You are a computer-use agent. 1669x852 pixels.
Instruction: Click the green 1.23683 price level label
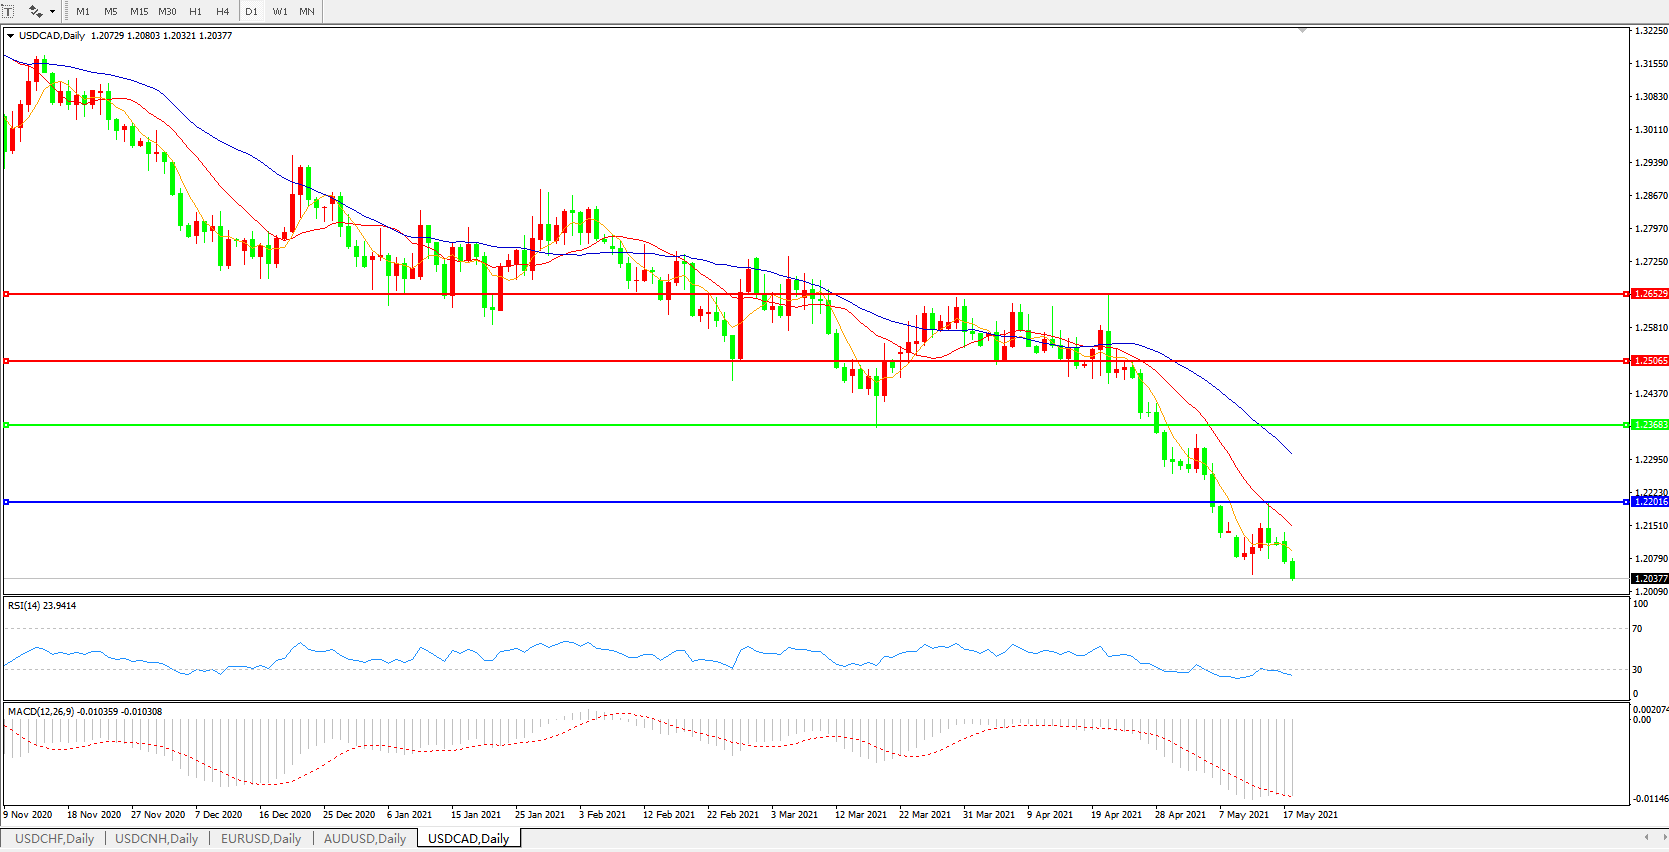1649,425
